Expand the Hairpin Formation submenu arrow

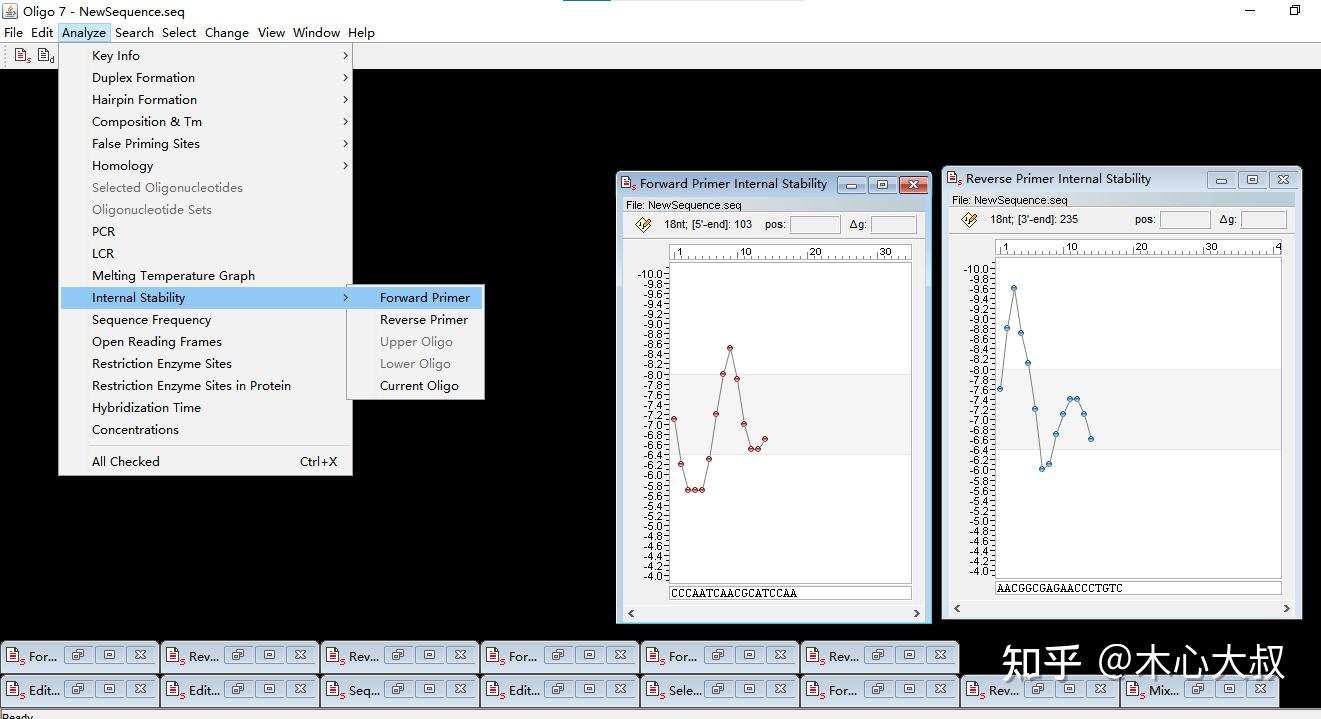345,100
